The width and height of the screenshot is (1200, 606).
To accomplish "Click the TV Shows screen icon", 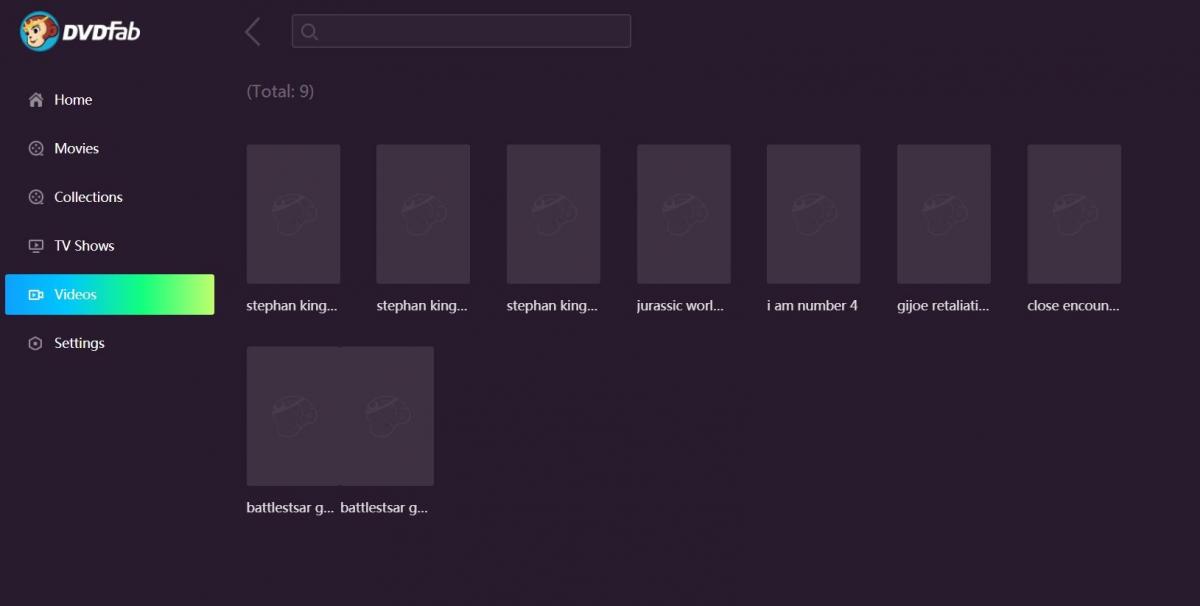I will pos(36,246).
